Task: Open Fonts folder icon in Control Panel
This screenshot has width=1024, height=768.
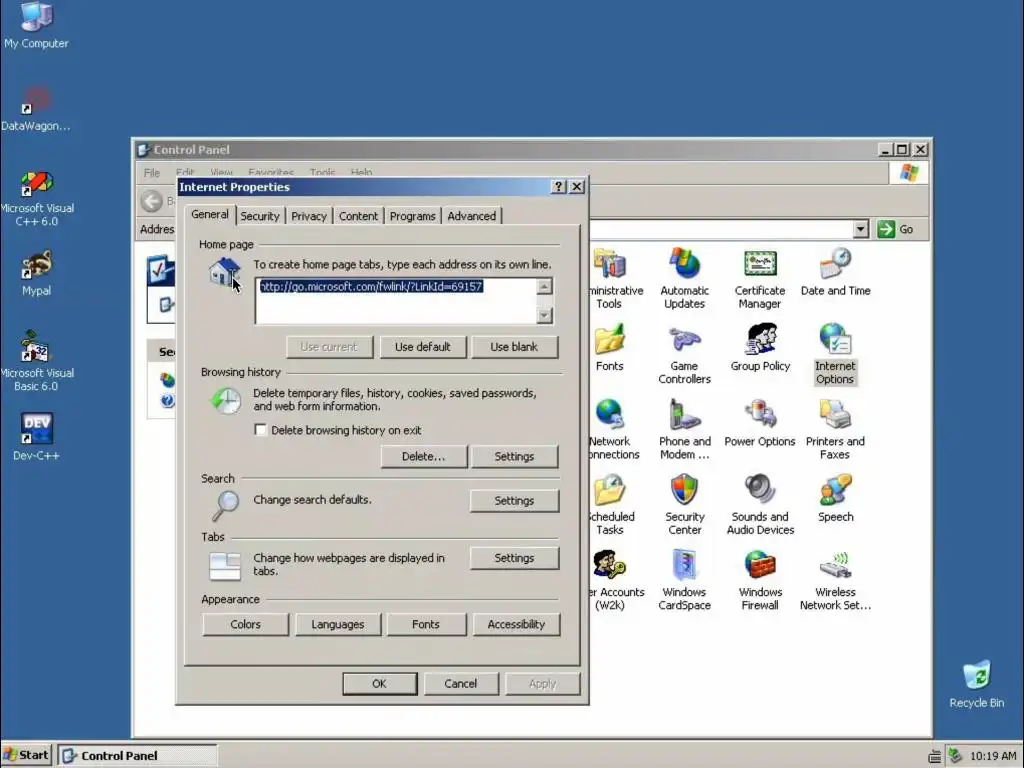Action: click(x=609, y=347)
